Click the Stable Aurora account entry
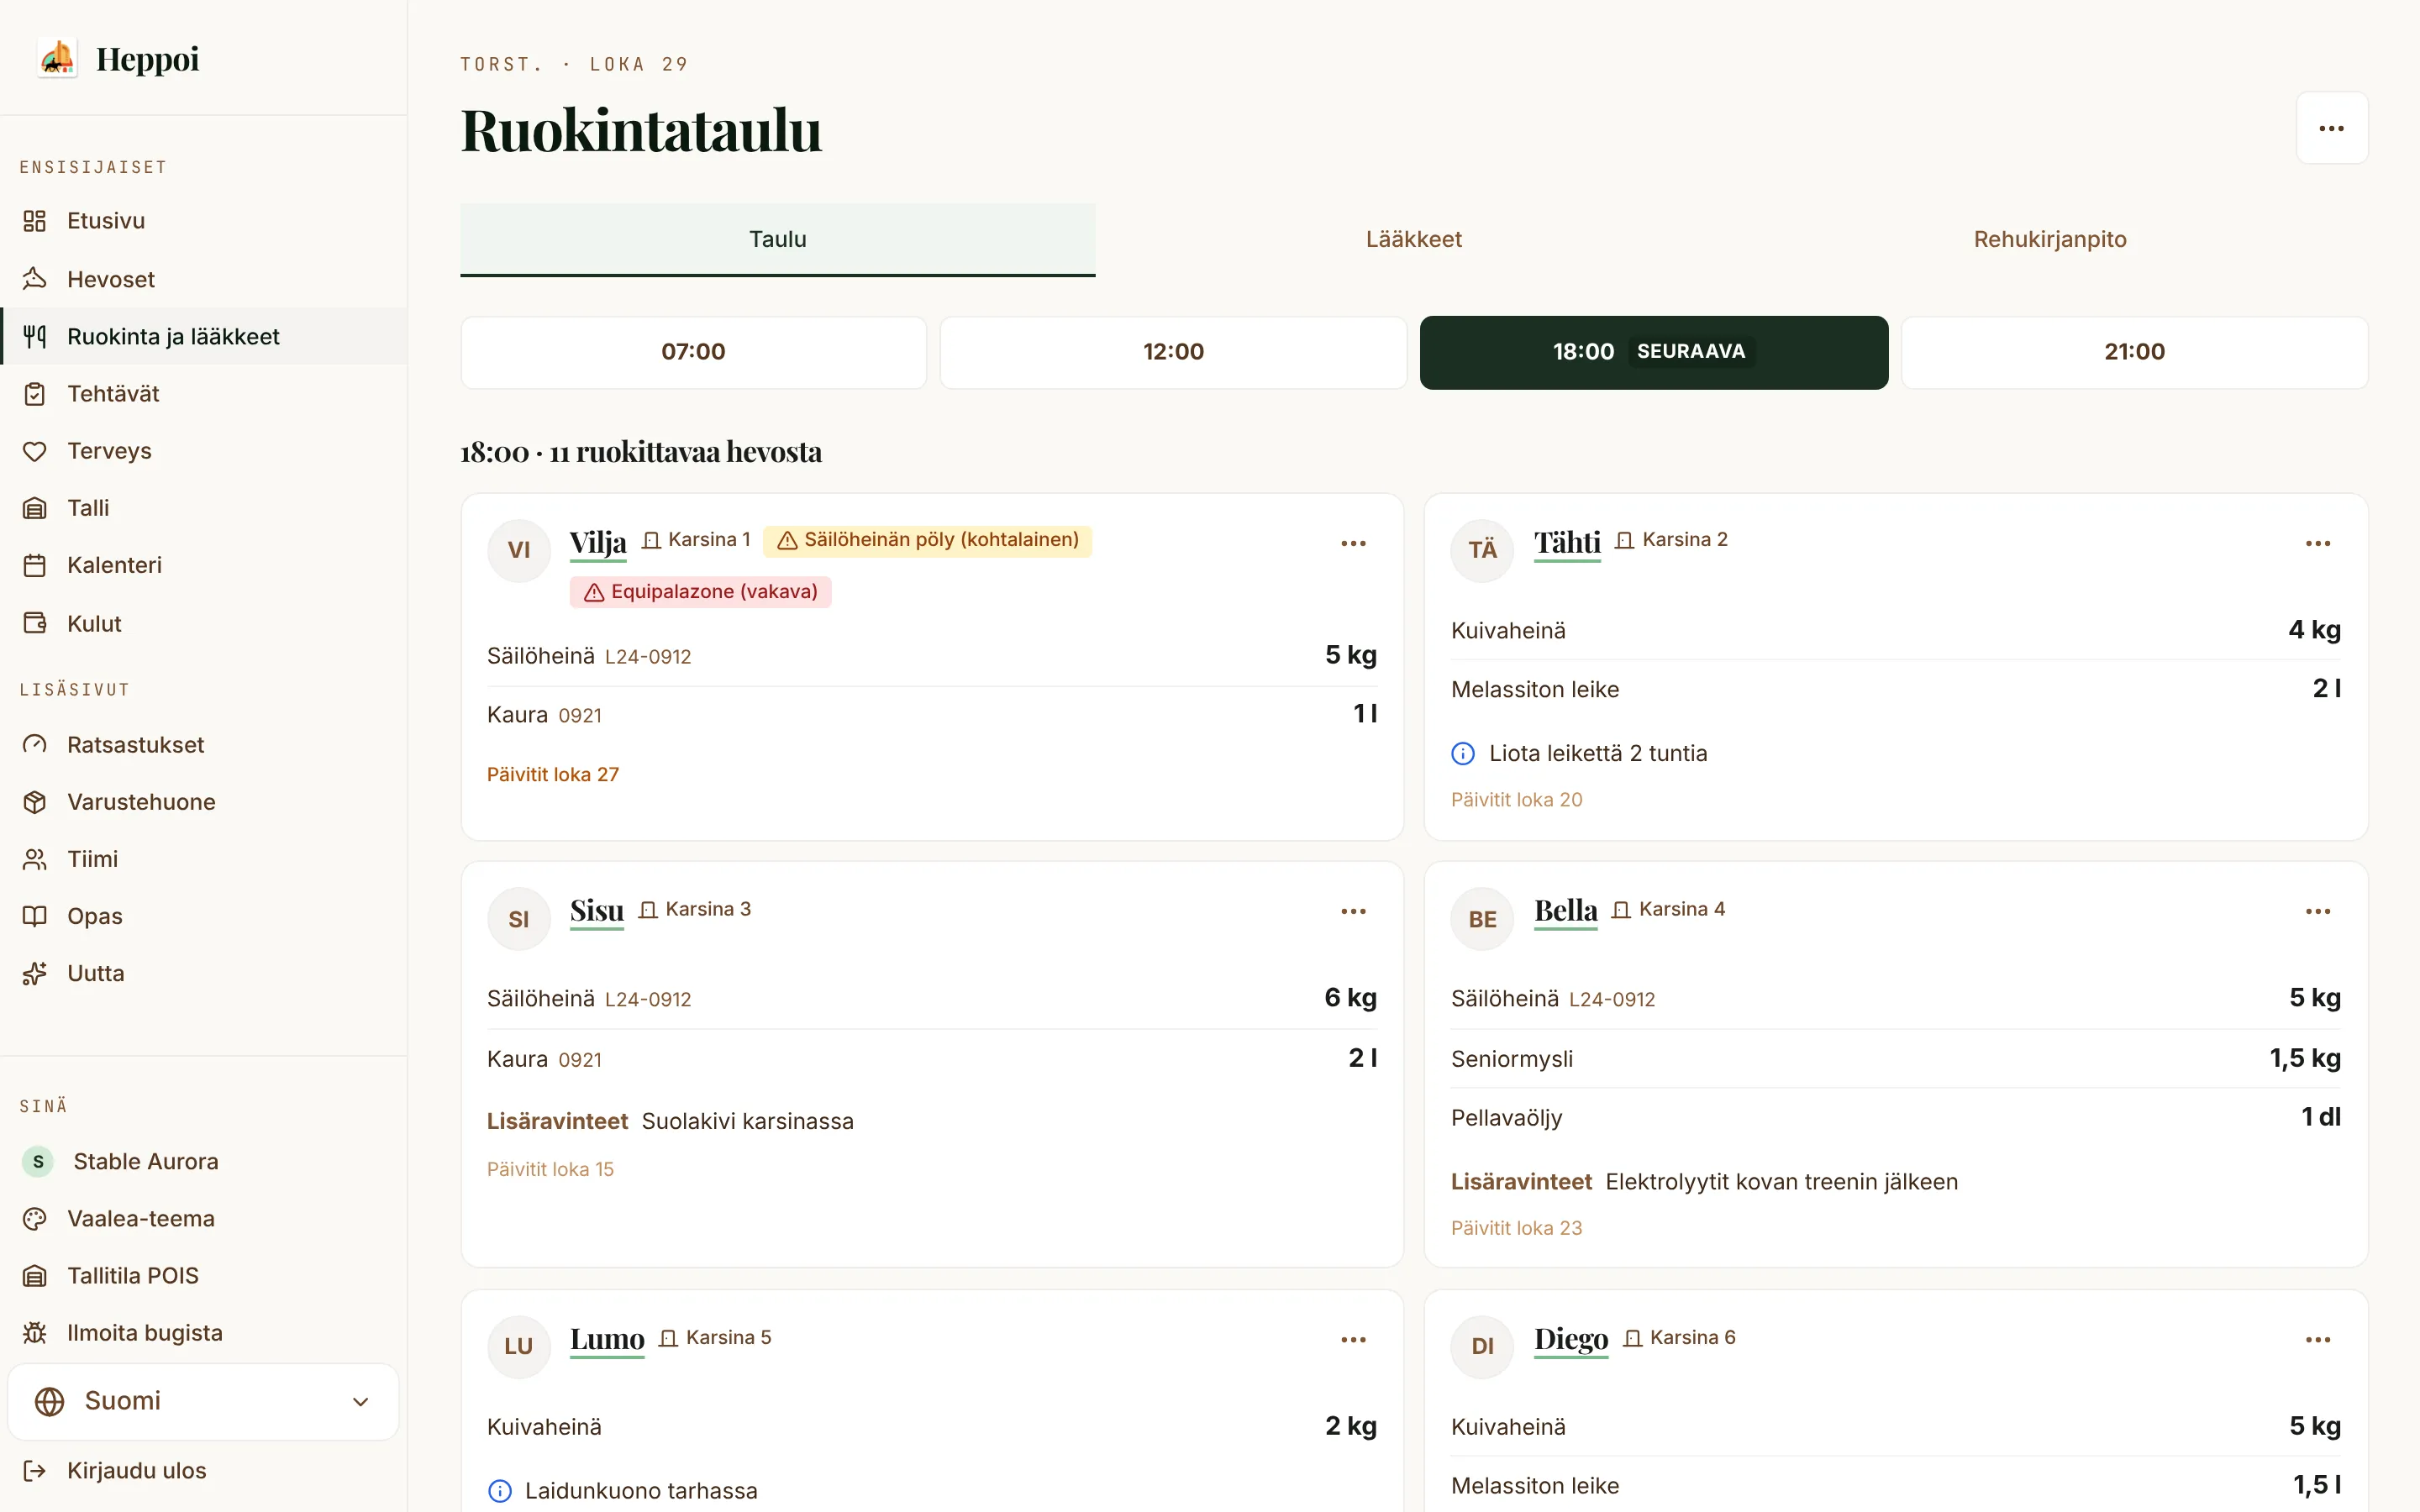 click(203, 1162)
